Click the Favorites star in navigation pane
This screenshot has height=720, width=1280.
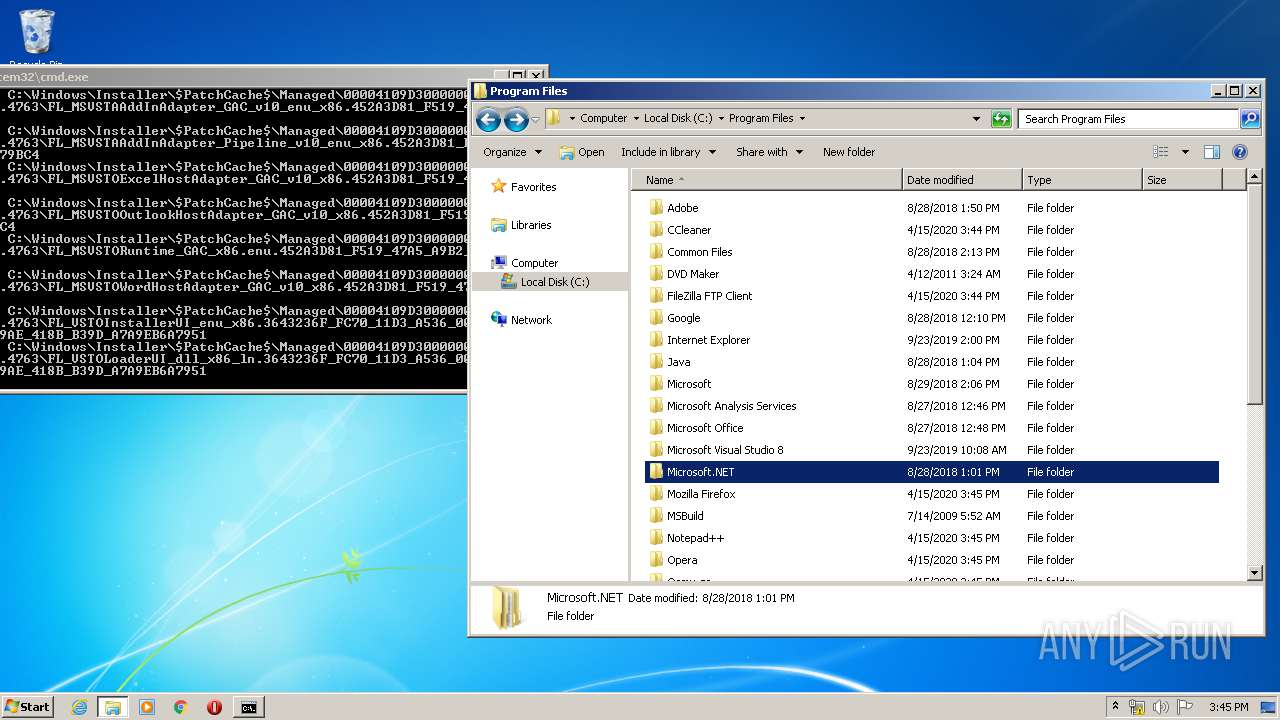point(498,187)
